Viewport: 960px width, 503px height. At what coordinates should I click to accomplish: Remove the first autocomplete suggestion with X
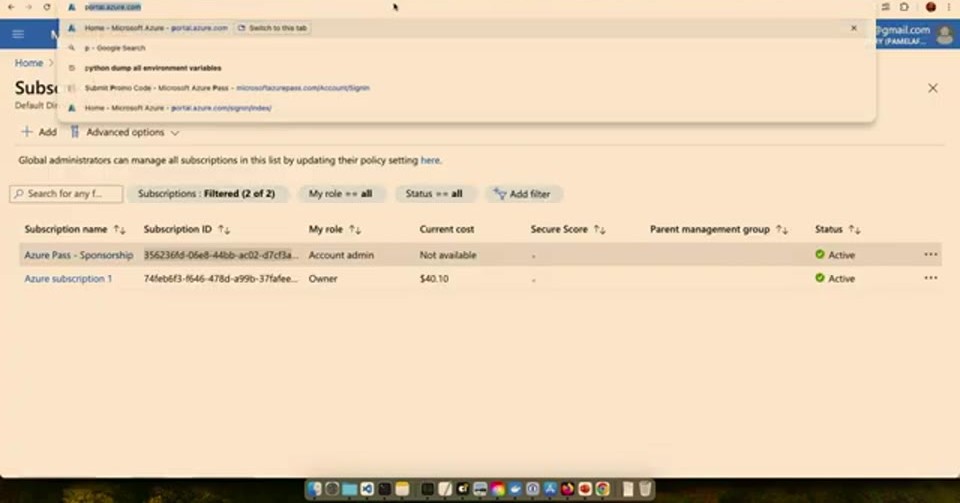click(x=853, y=28)
